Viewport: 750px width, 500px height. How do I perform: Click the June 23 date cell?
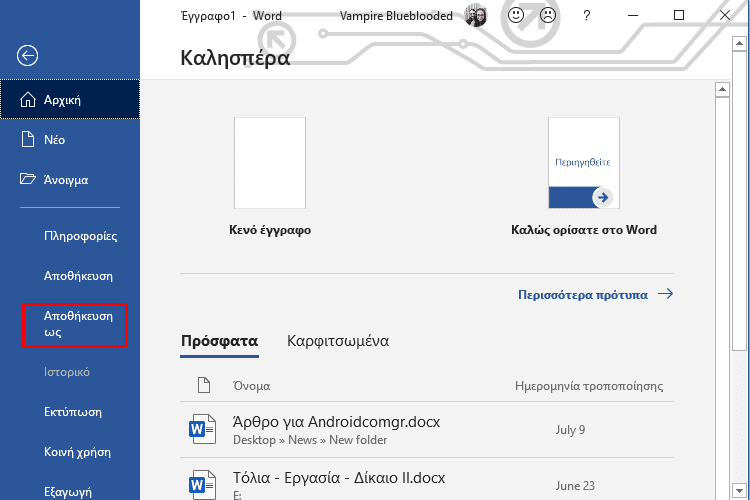(575, 486)
